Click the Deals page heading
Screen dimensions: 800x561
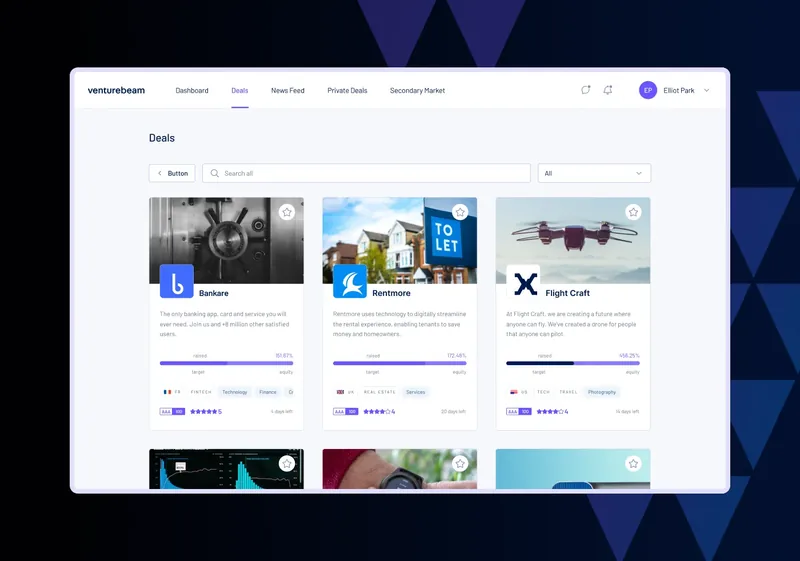162,138
